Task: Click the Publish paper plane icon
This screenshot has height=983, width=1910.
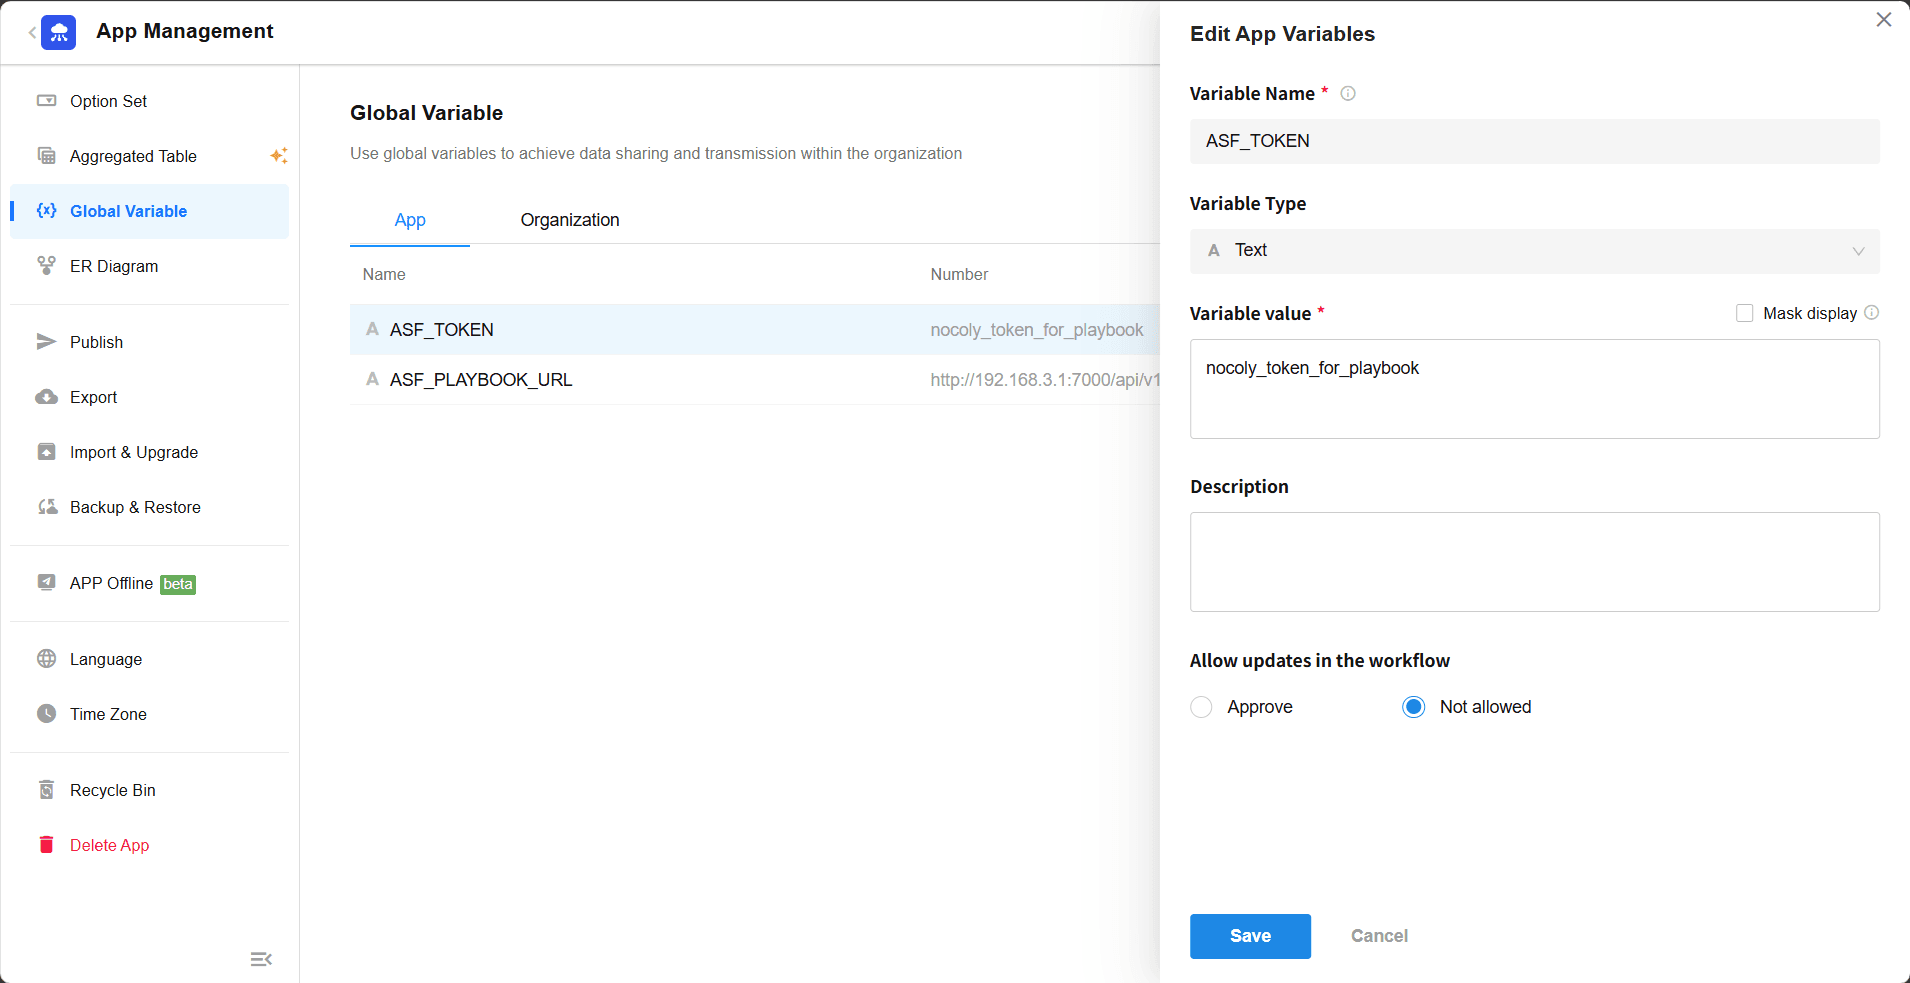Action: point(46,342)
